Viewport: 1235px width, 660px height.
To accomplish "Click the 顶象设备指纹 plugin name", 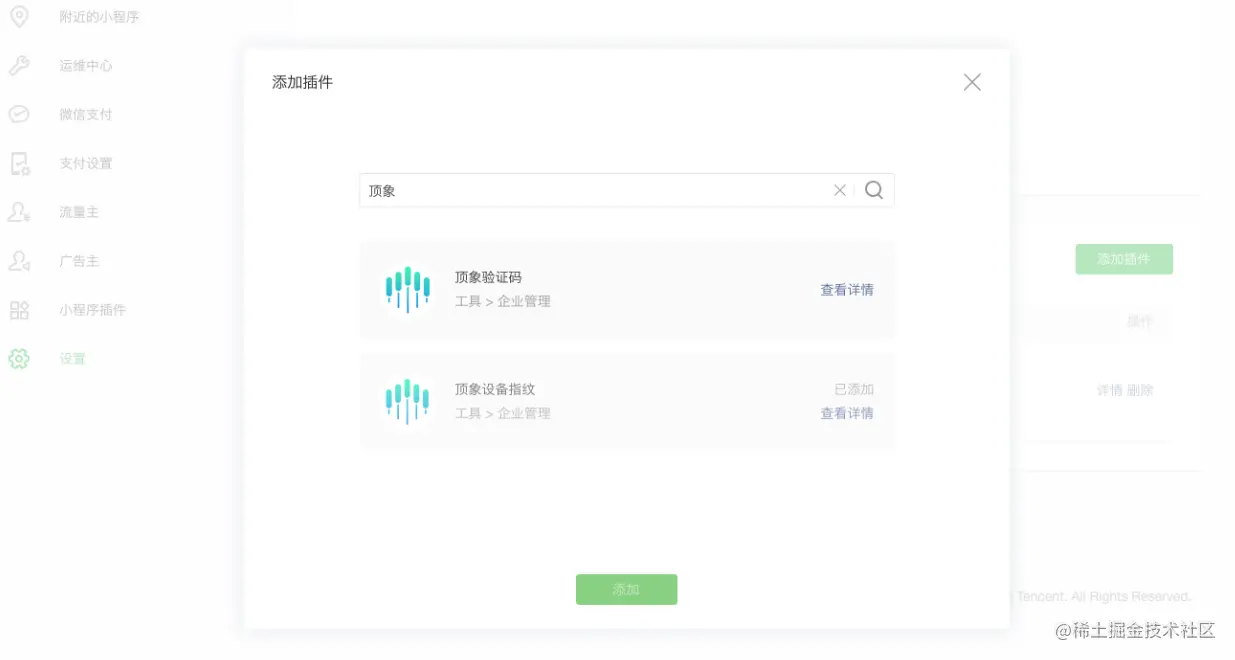I will pos(495,389).
